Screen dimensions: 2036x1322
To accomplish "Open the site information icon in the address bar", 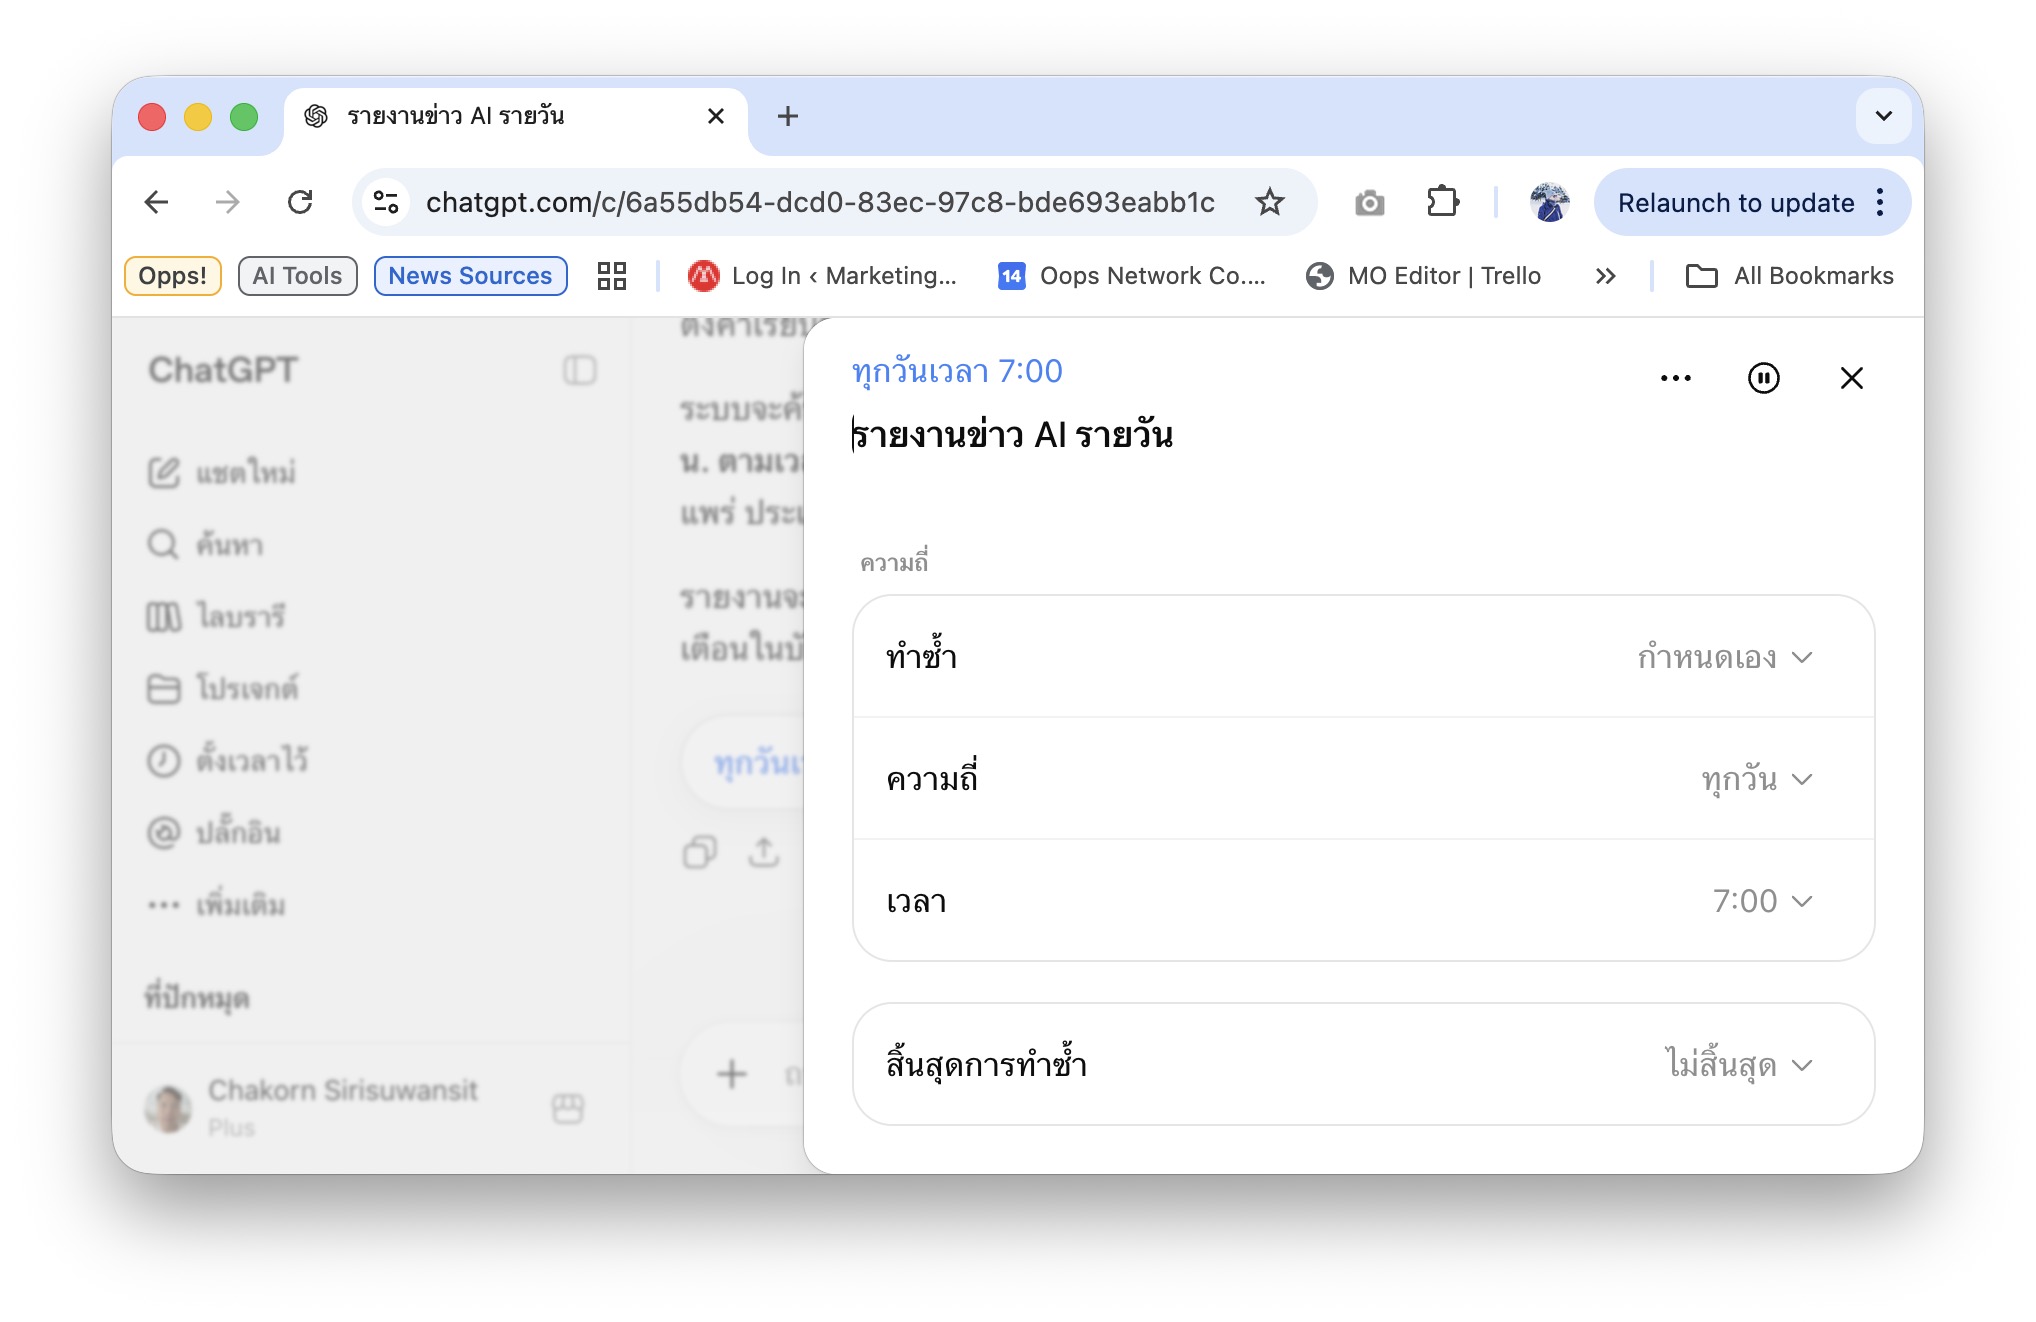I will [386, 202].
